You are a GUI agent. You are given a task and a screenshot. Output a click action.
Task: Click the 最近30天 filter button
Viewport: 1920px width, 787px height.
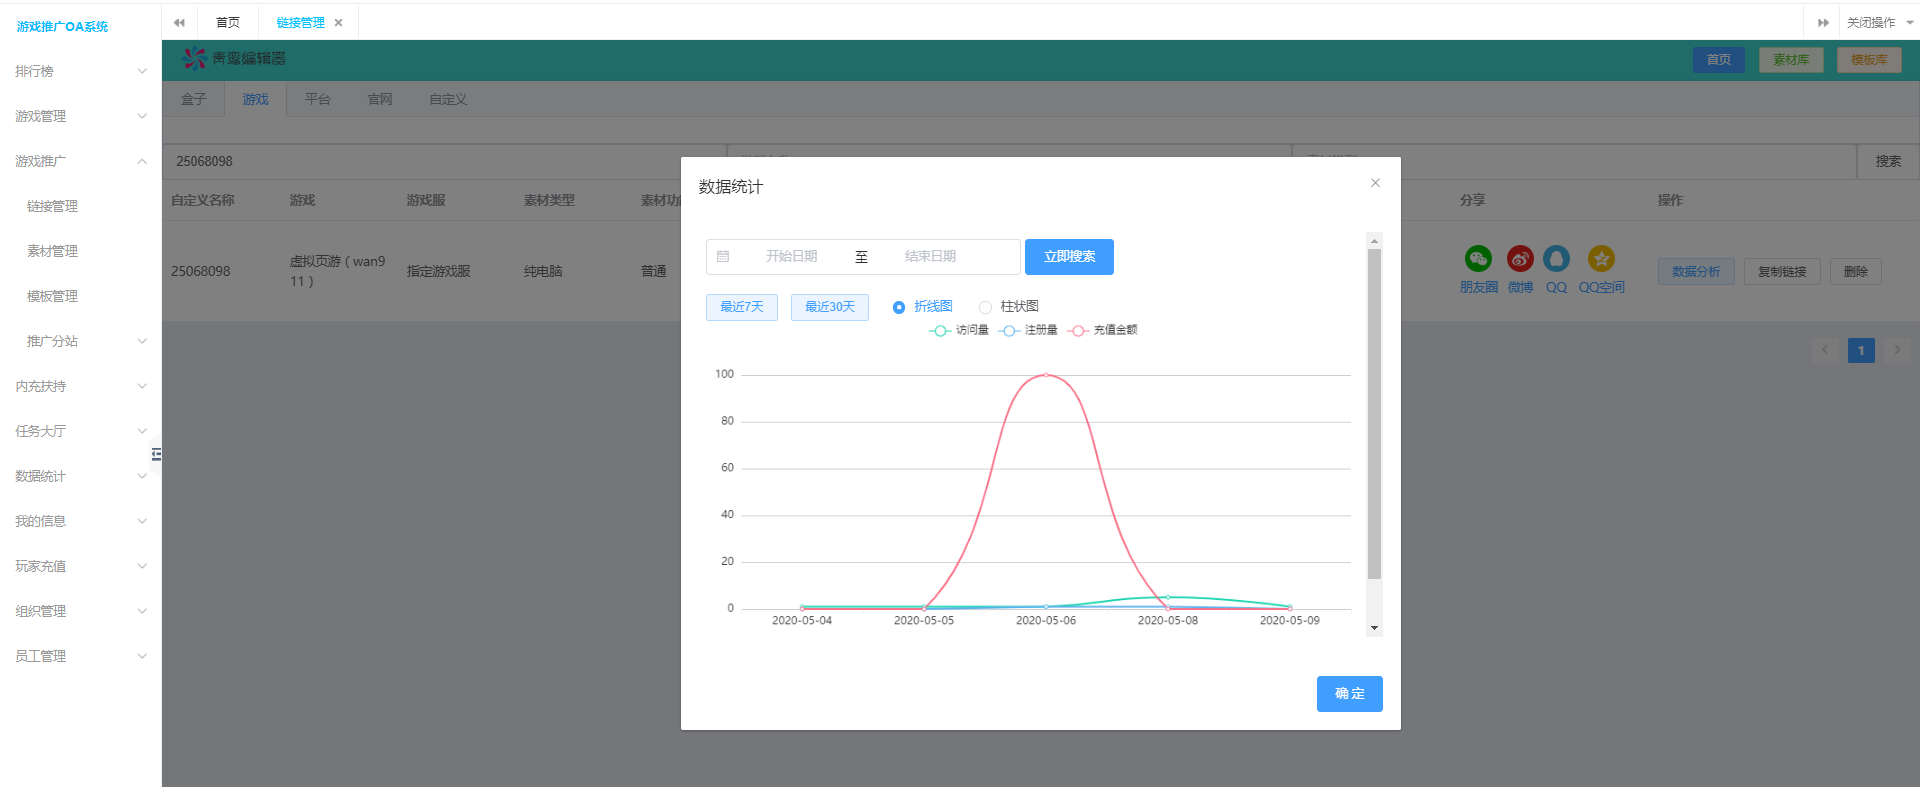pos(830,307)
